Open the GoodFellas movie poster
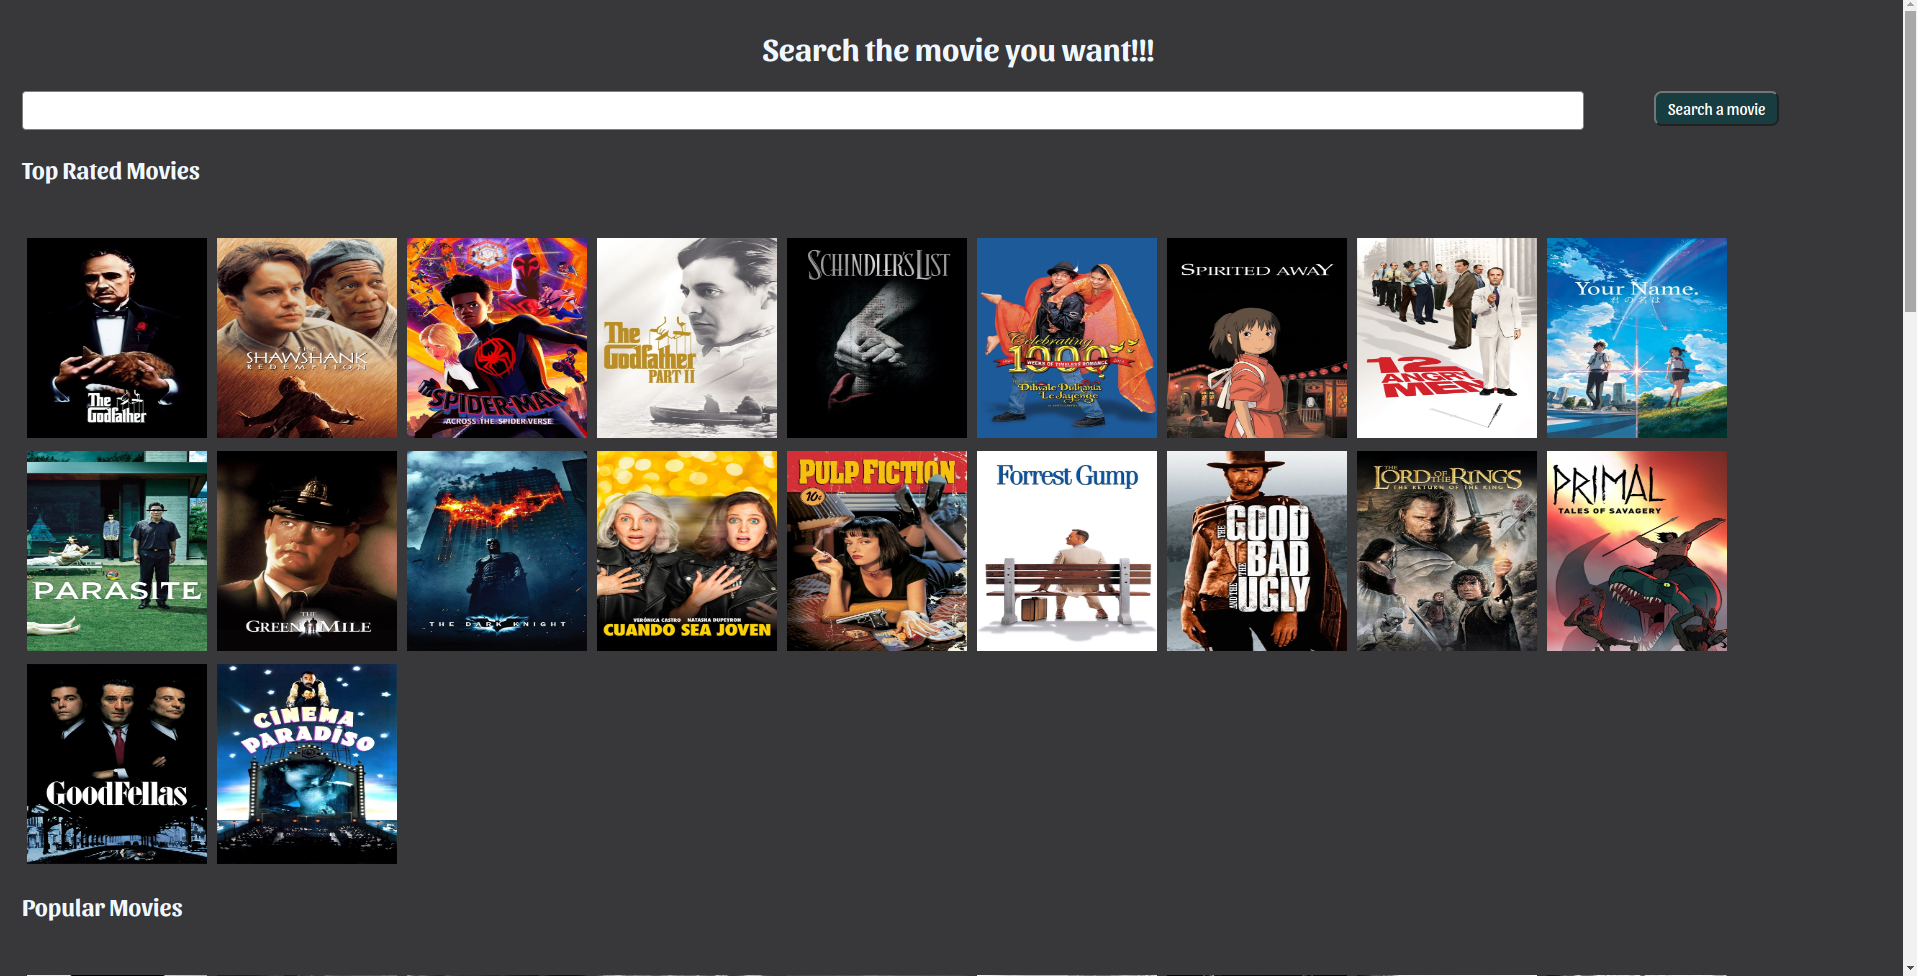The width and height of the screenshot is (1917, 976). click(117, 764)
